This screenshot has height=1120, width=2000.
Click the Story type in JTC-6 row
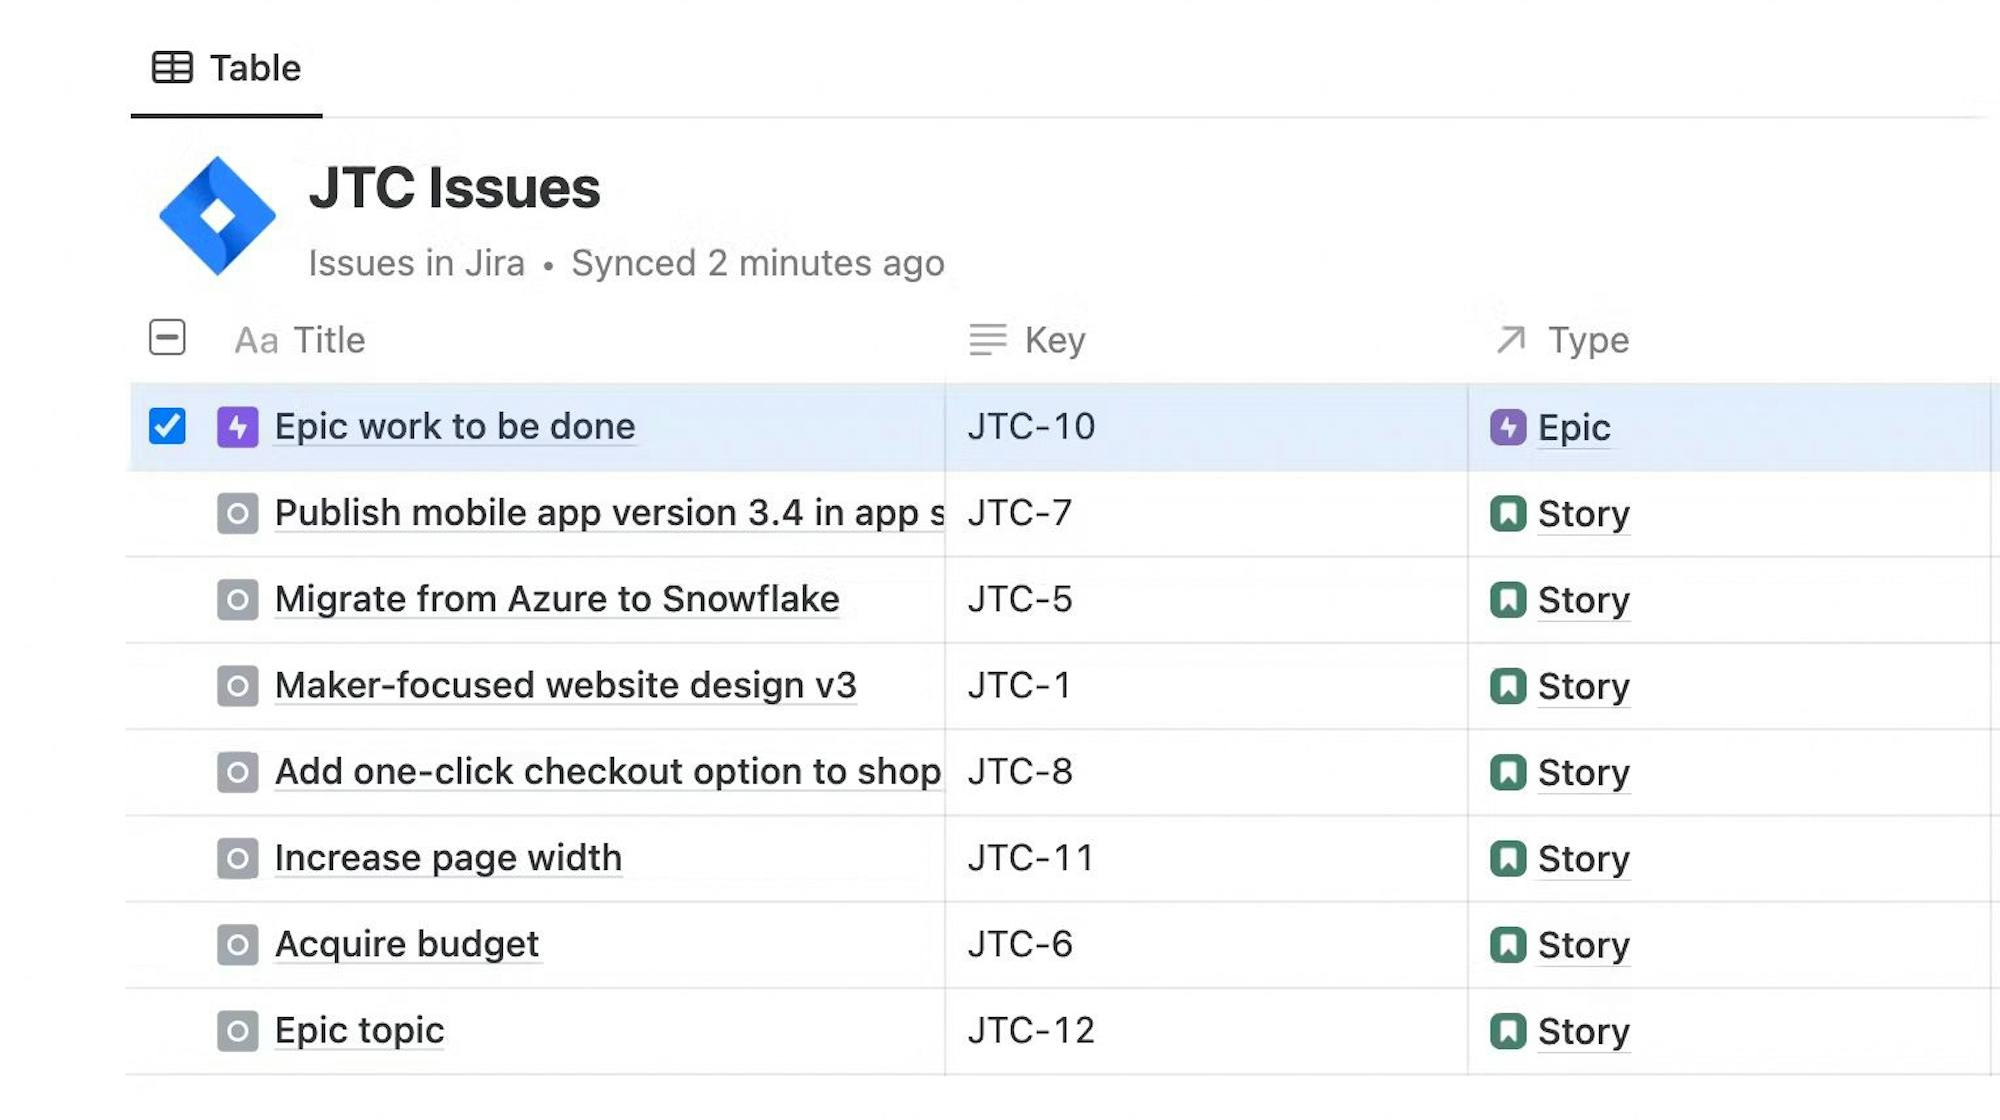coord(1584,945)
